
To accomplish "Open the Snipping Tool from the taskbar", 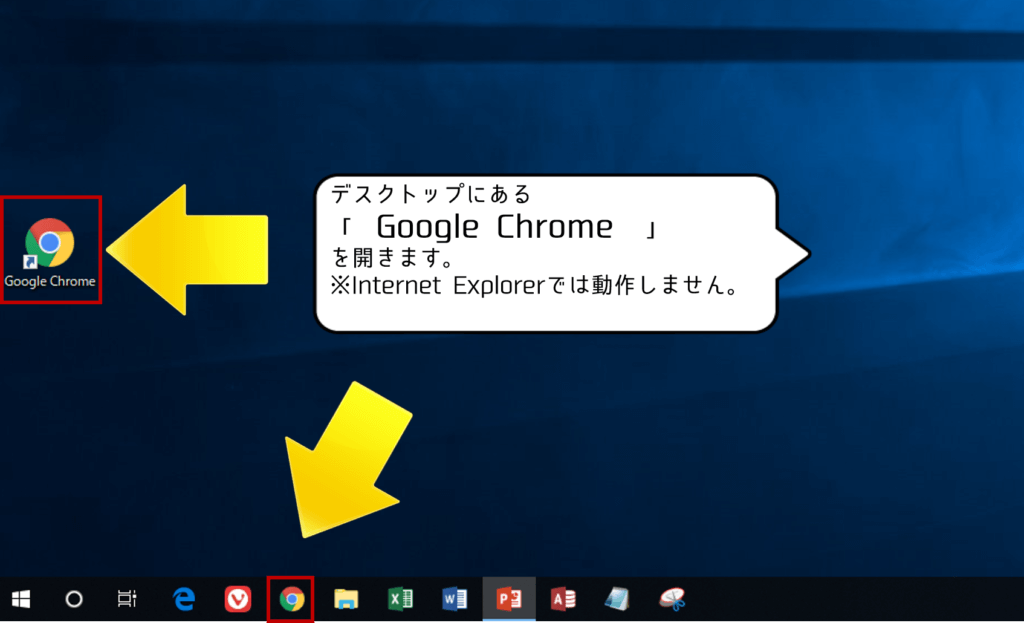I will tap(672, 599).
